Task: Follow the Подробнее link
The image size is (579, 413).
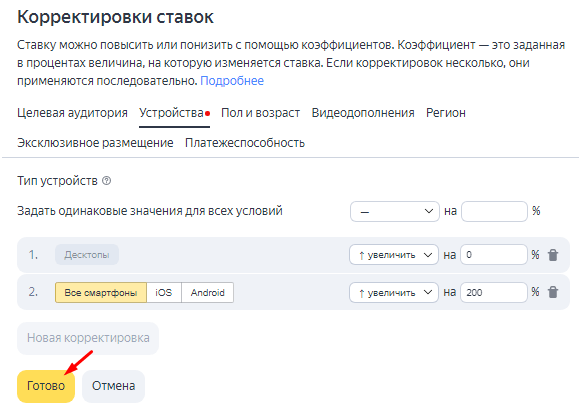Action: (x=232, y=81)
